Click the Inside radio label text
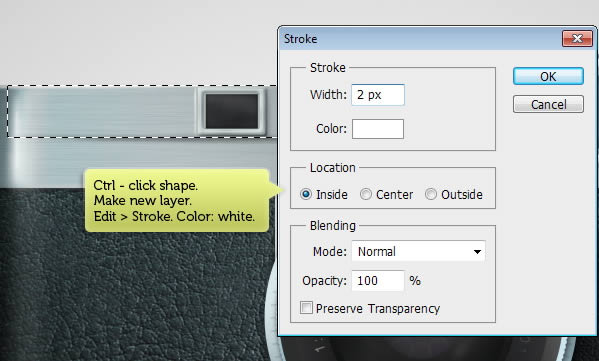Image resolution: width=599 pixels, height=361 pixels. (332, 195)
